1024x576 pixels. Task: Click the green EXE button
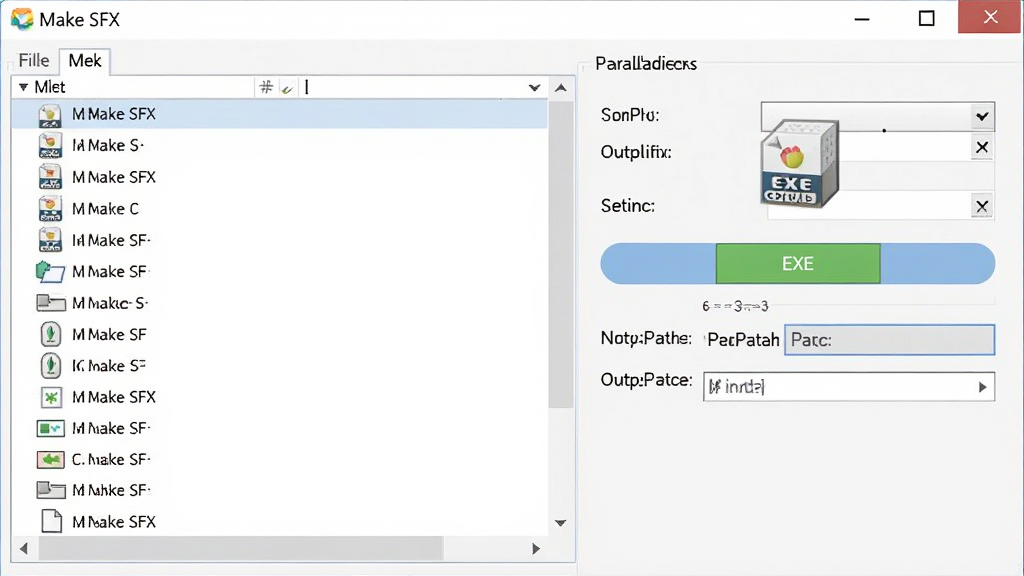[x=798, y=264]
